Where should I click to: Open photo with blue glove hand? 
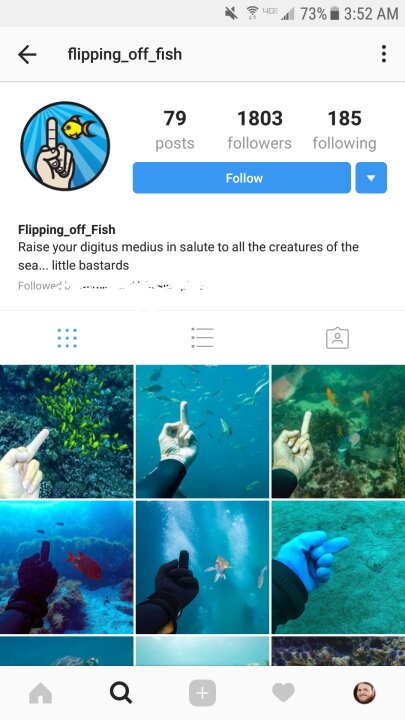[x=338, y=567]
